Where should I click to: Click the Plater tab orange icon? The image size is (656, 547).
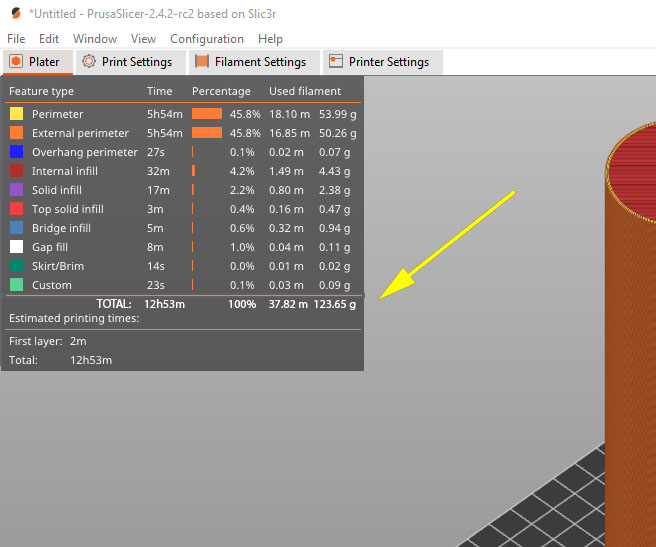point(16,62)
